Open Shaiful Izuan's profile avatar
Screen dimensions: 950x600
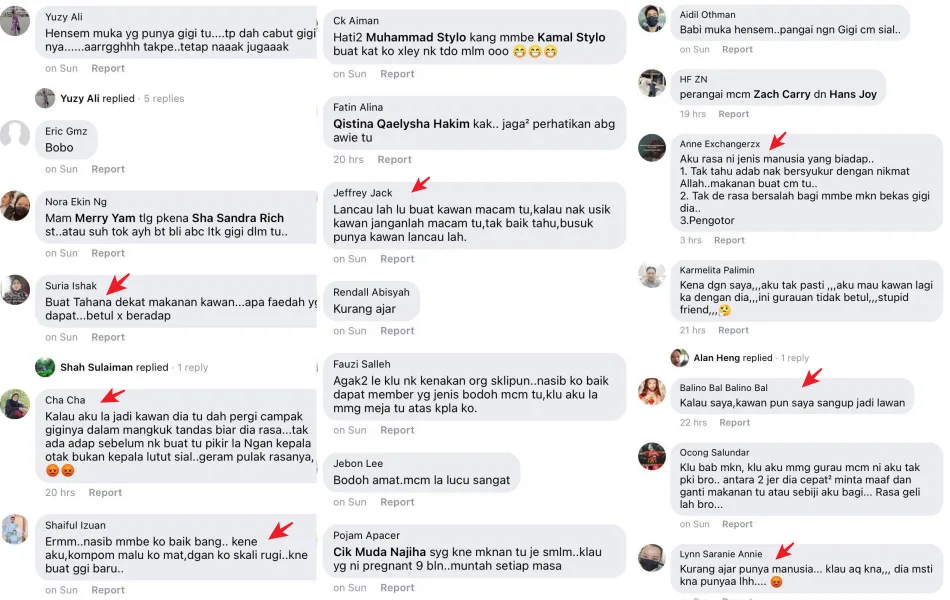tap(15, 529)
